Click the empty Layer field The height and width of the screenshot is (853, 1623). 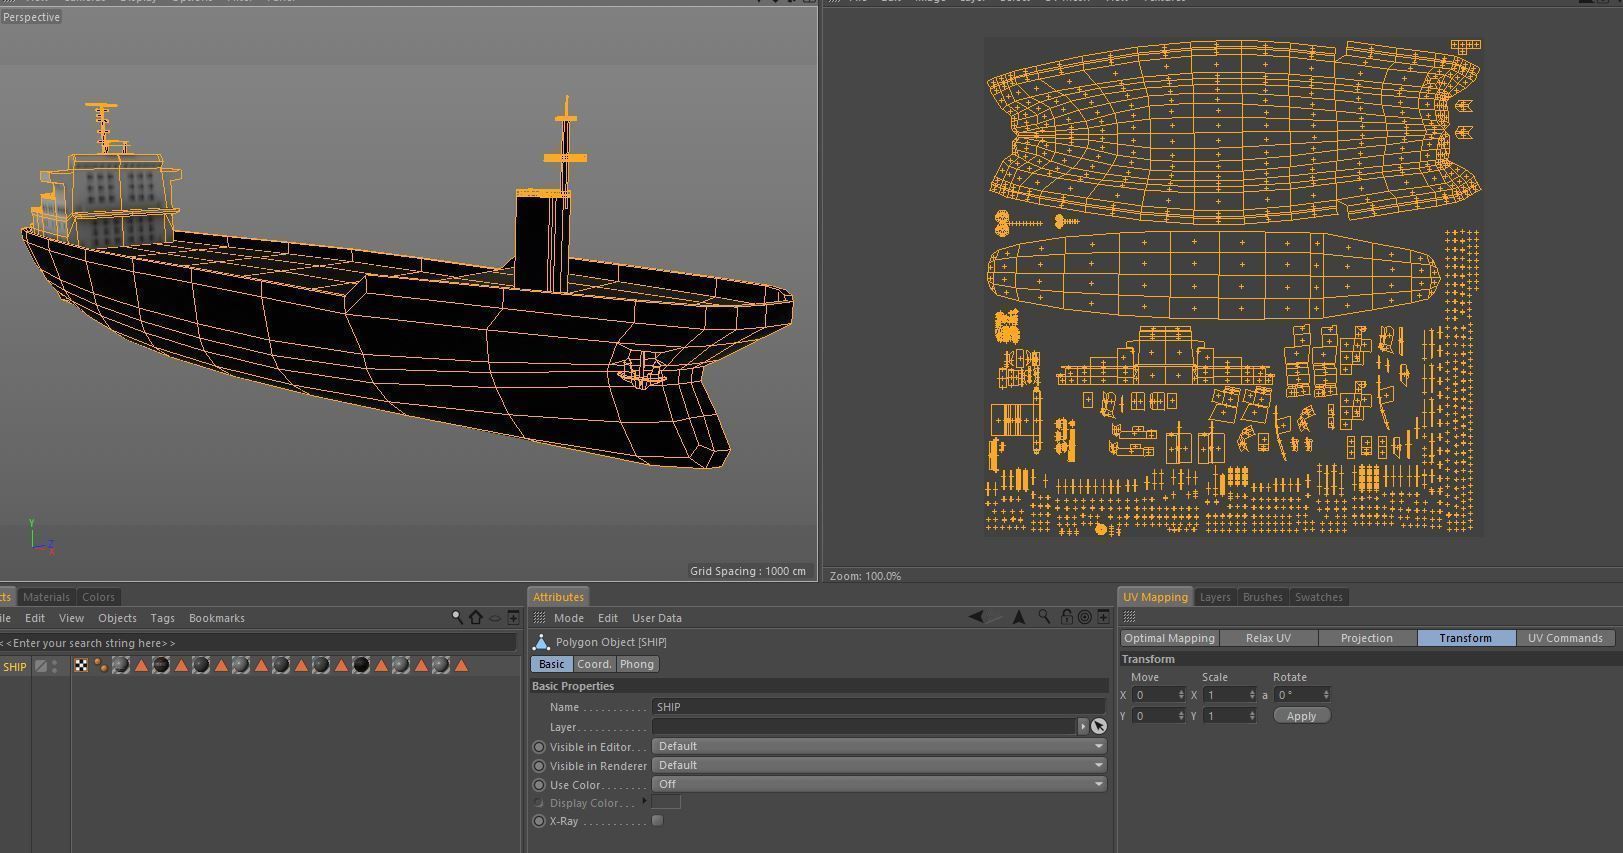[864, 726]
